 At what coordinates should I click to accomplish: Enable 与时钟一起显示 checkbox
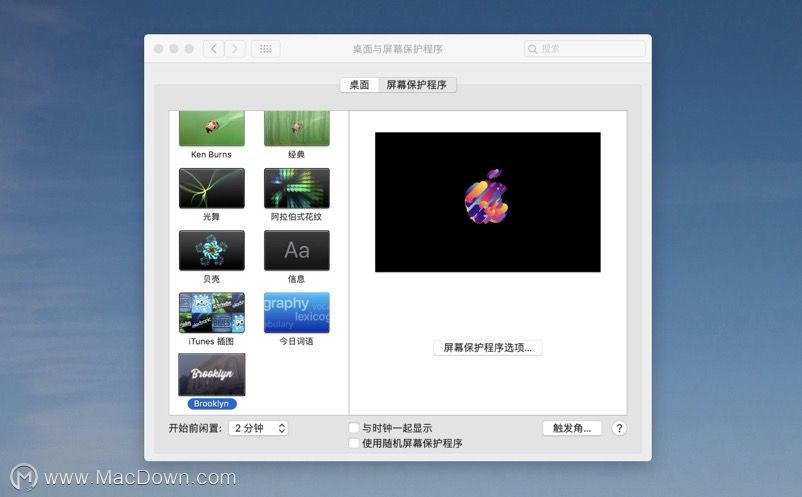point(354,428)
